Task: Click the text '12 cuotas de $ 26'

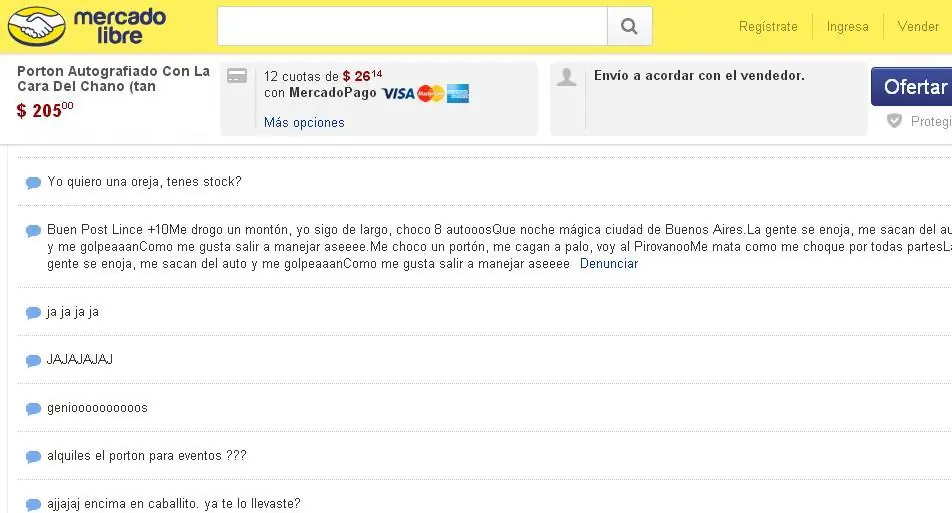Action: (323, 76)
